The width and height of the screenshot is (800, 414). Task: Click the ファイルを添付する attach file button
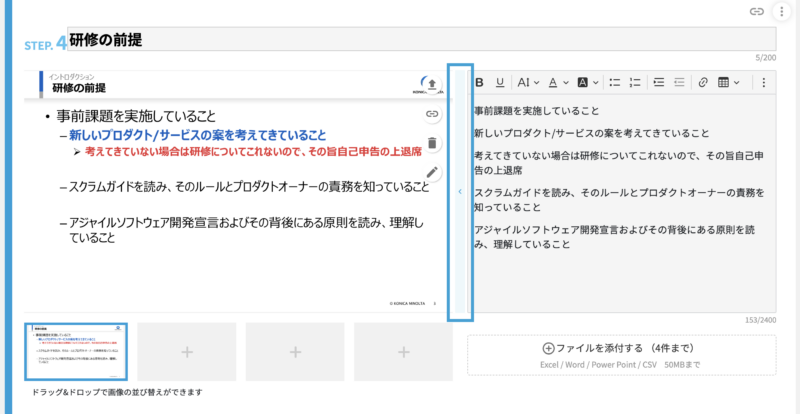point(621,348)
